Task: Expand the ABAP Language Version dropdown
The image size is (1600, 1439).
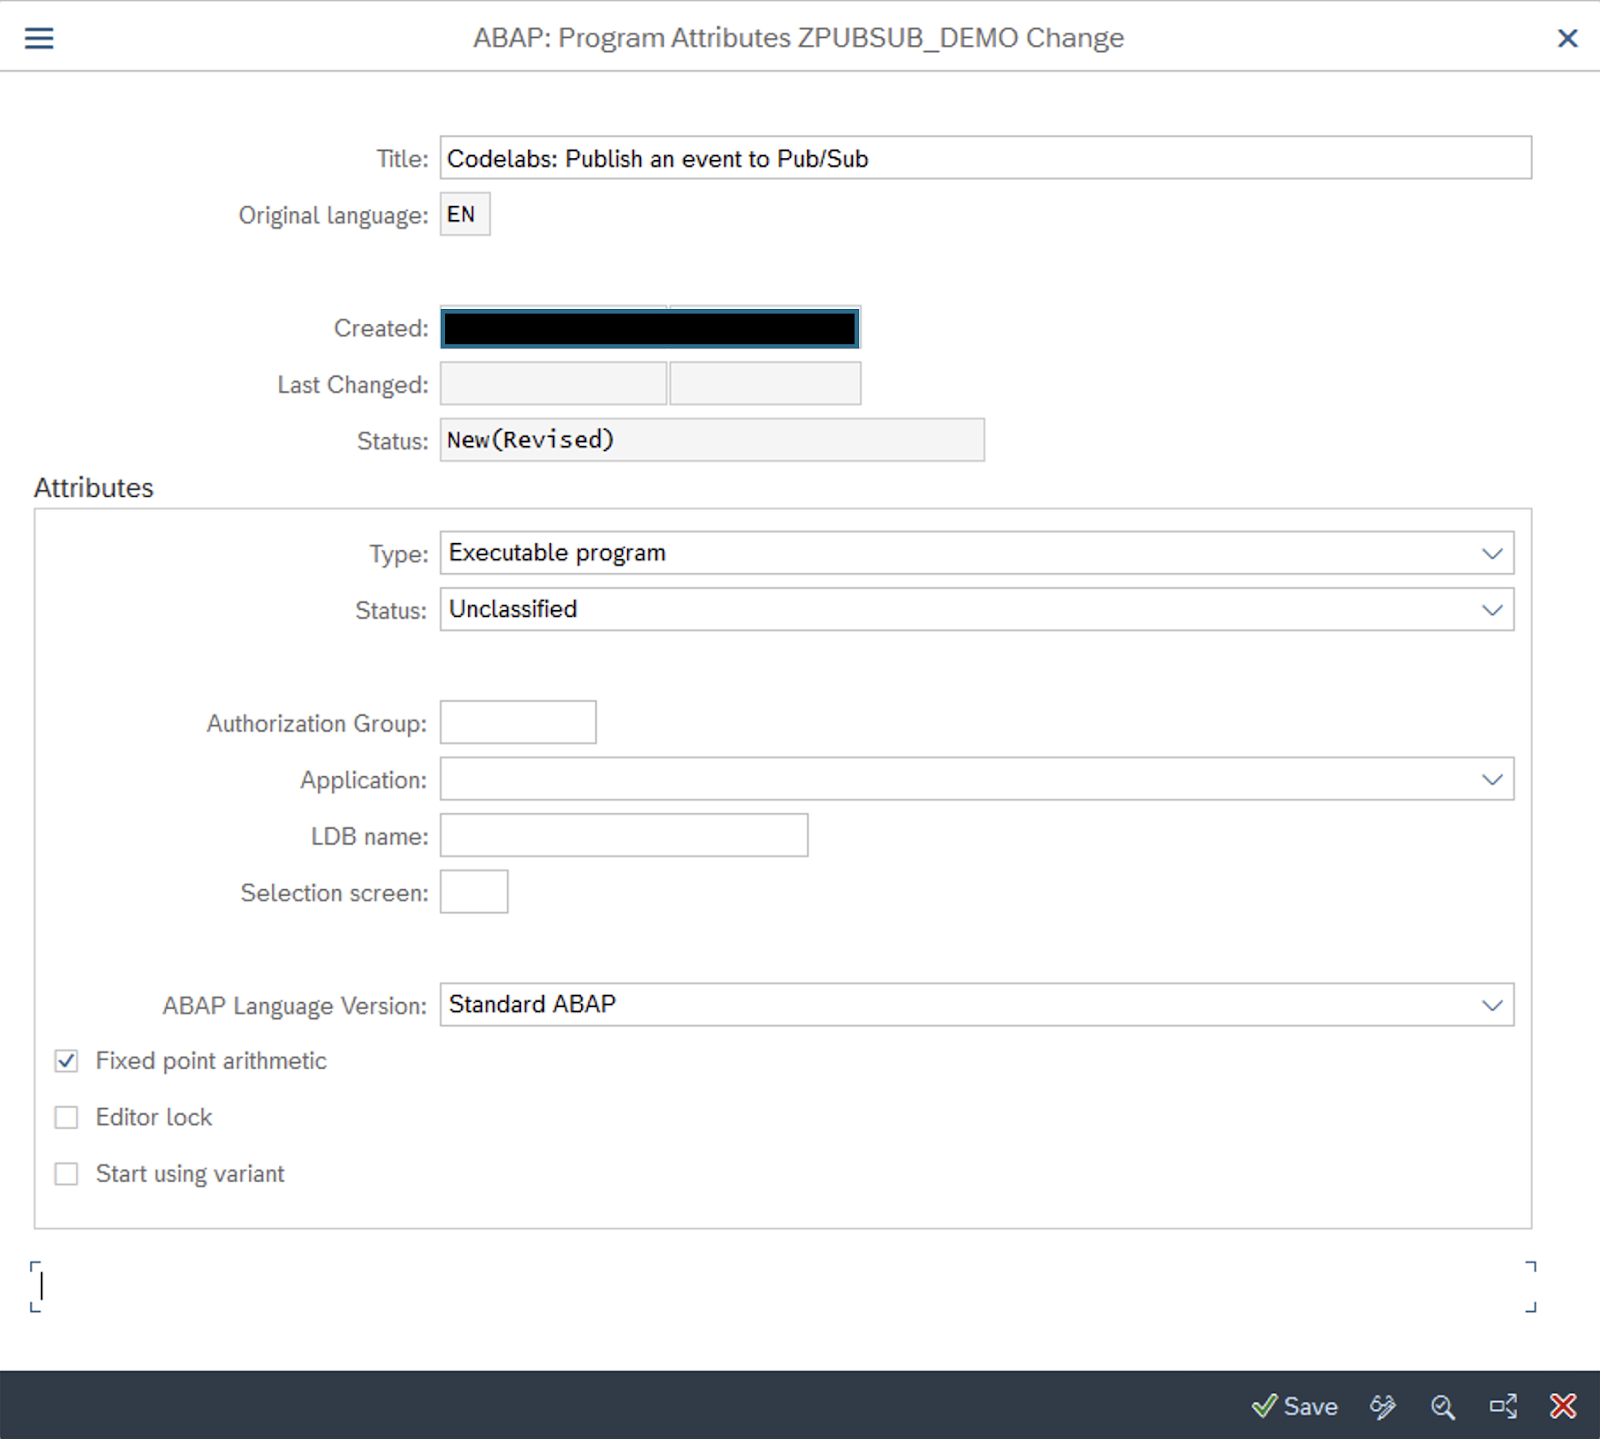Action: pos(1492,1005)
